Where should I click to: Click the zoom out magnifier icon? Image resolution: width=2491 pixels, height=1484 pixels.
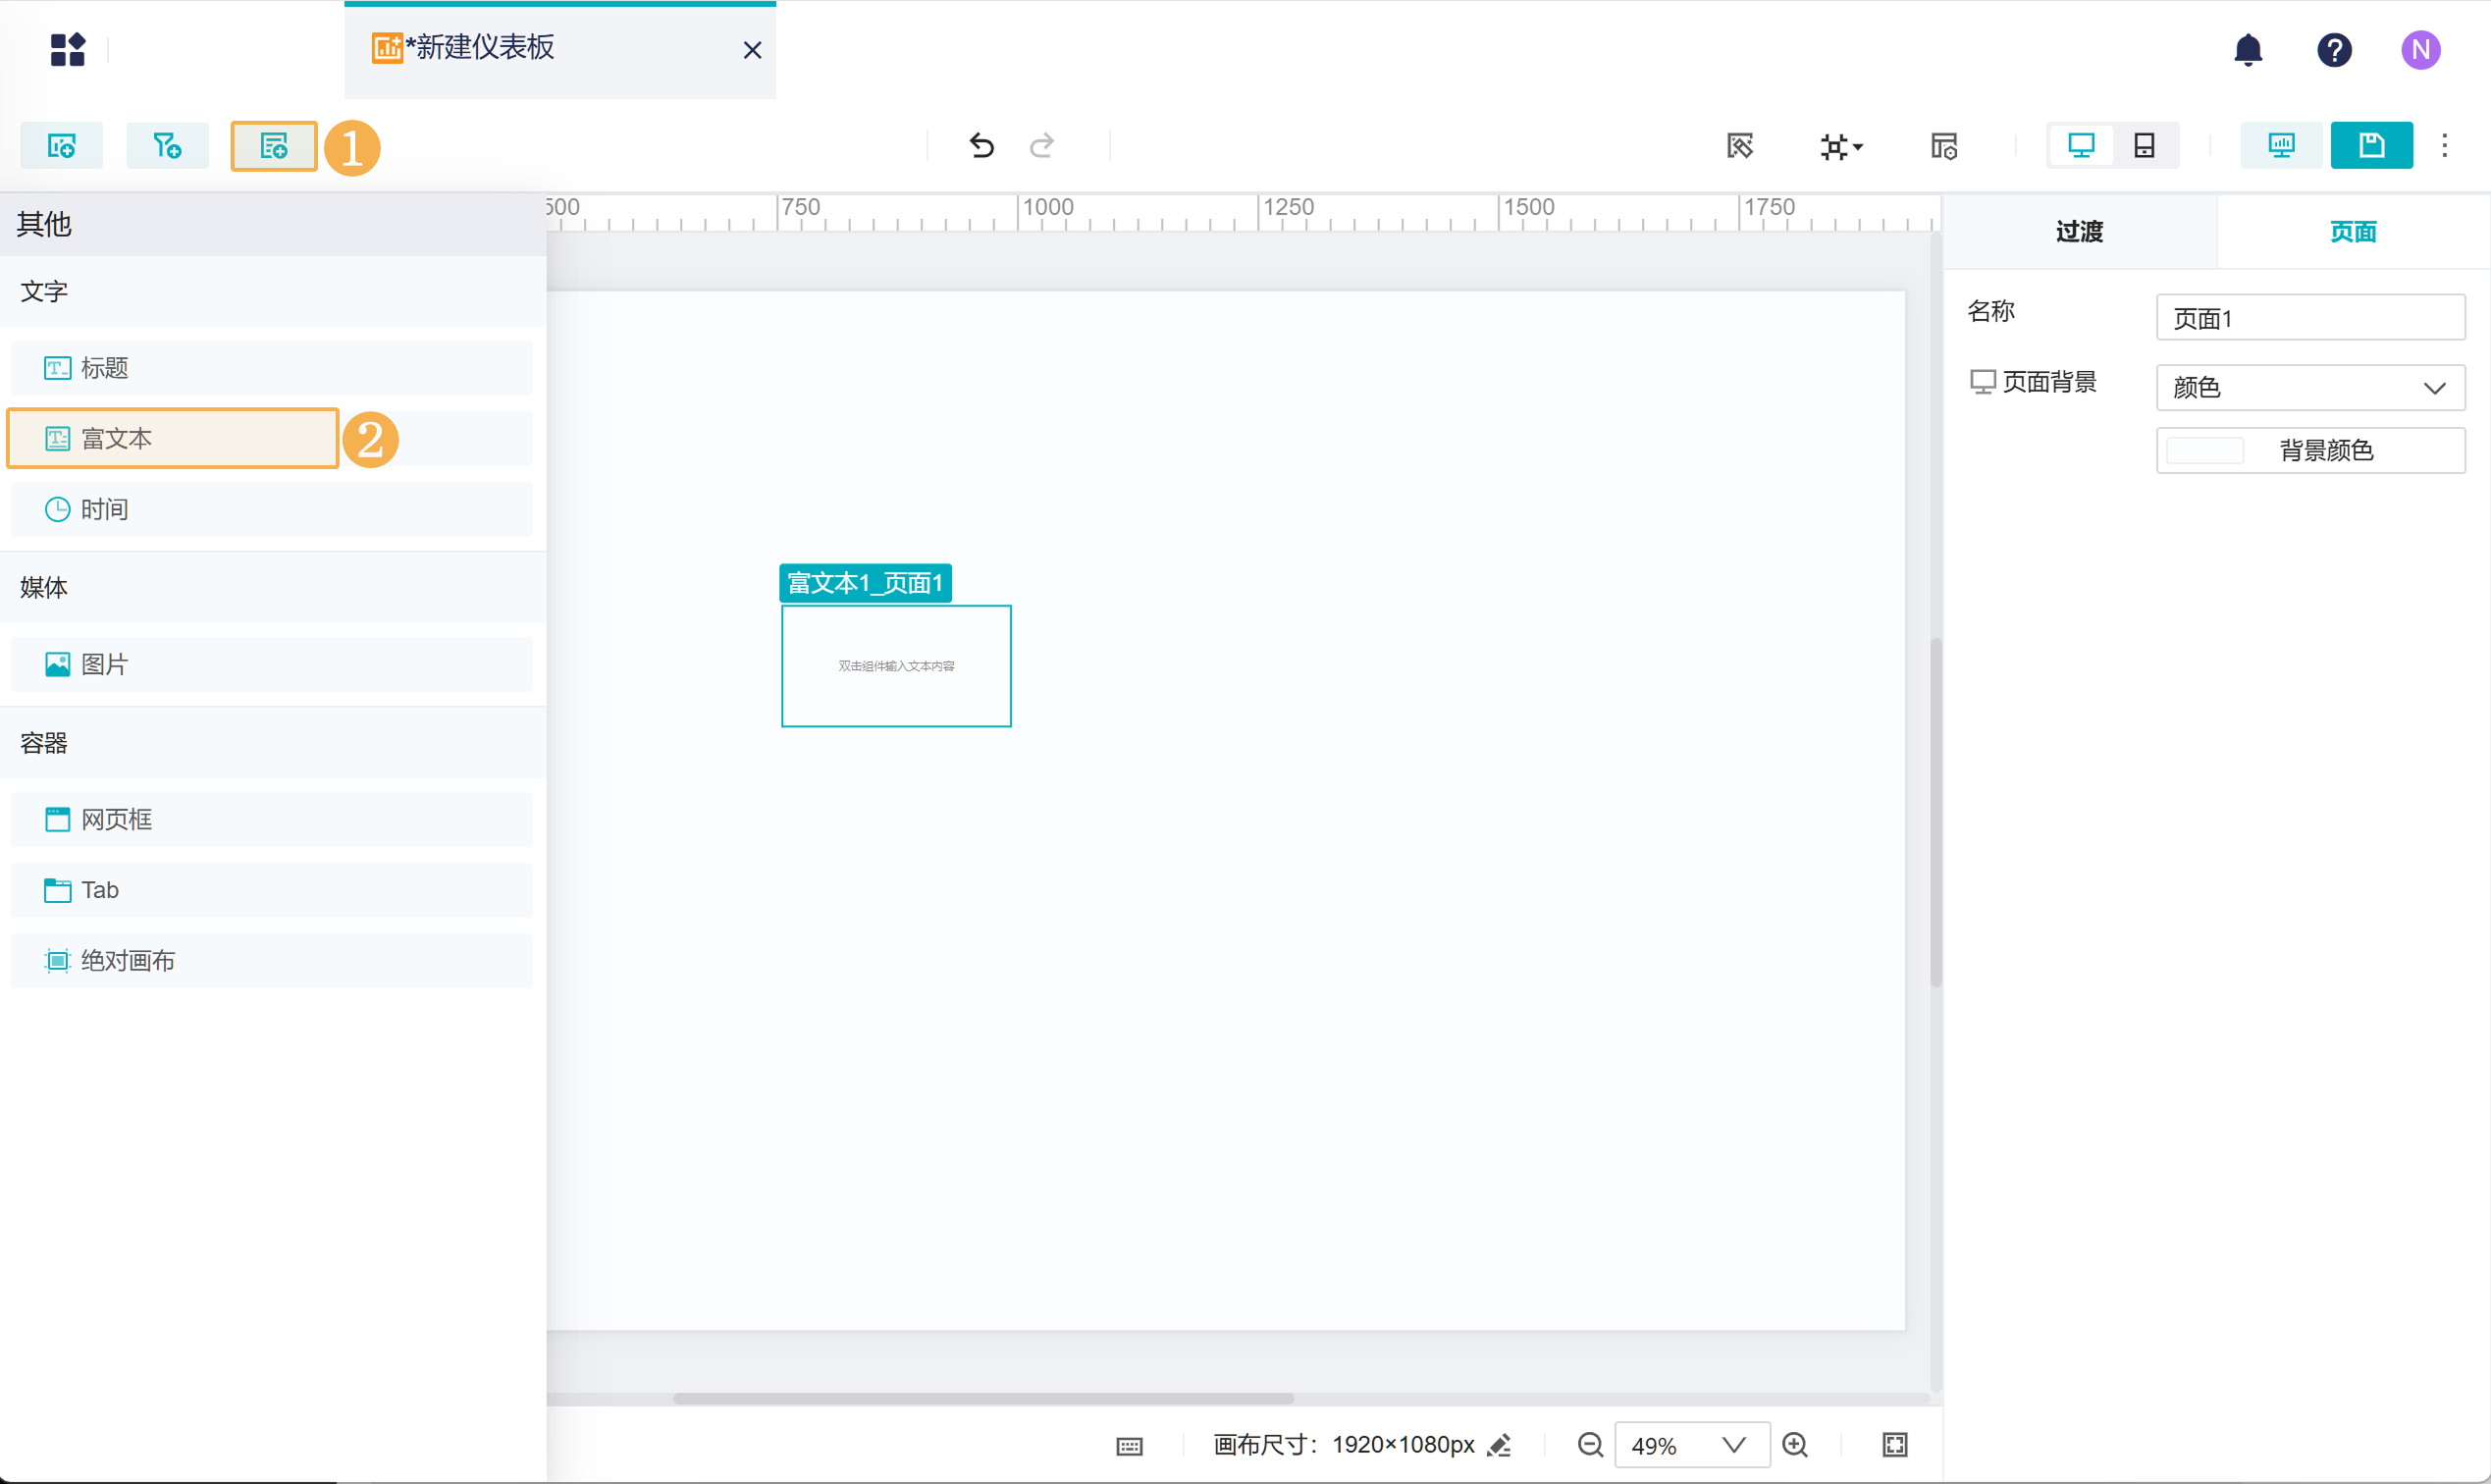(x=1590, y=1445)
